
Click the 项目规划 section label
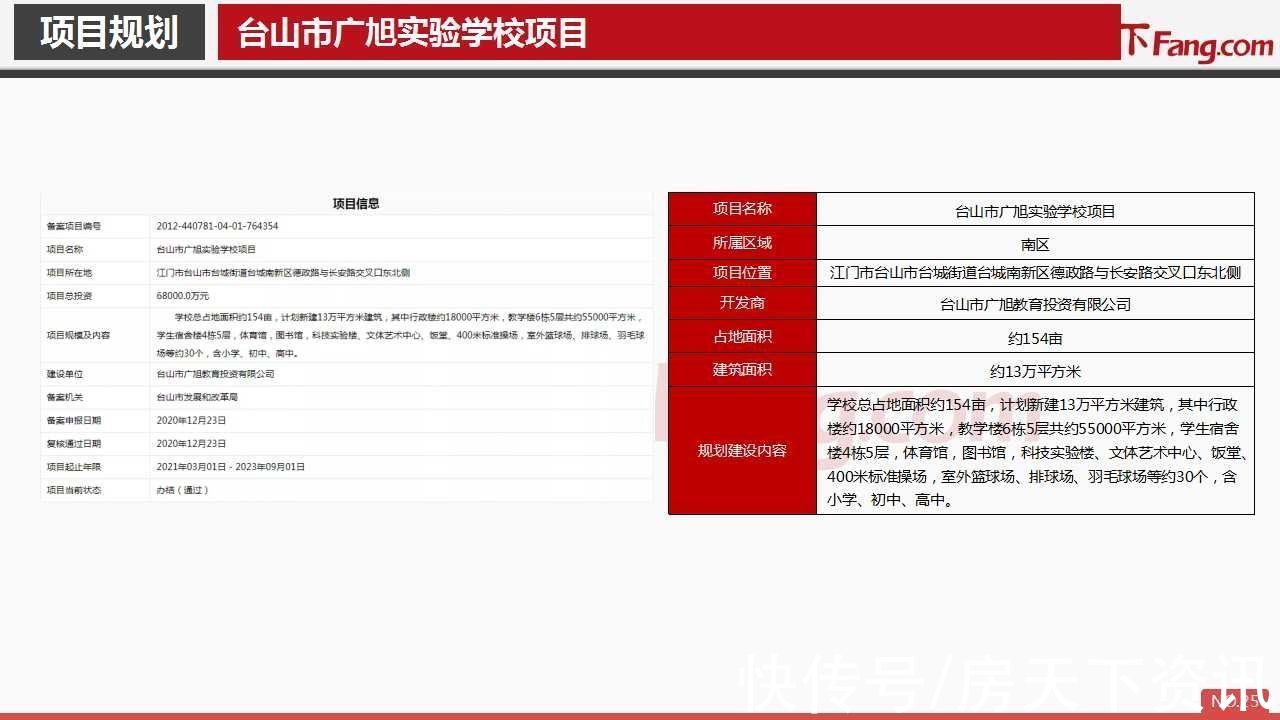[109, 32]
